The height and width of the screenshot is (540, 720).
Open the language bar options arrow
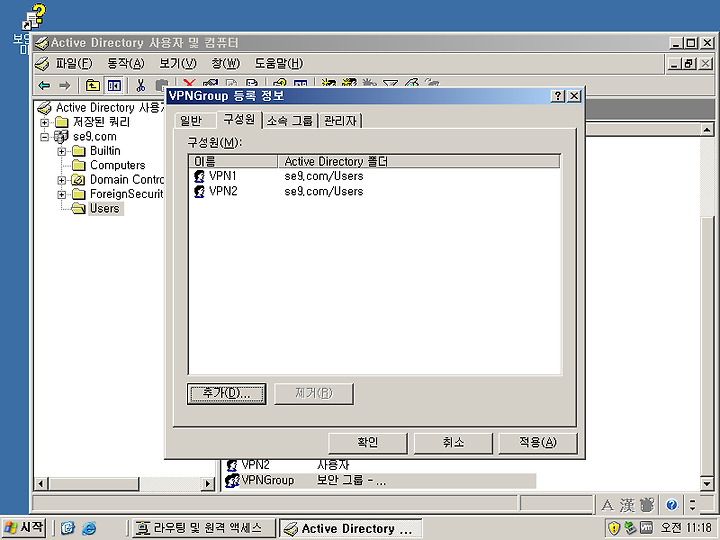pos(692,506)
